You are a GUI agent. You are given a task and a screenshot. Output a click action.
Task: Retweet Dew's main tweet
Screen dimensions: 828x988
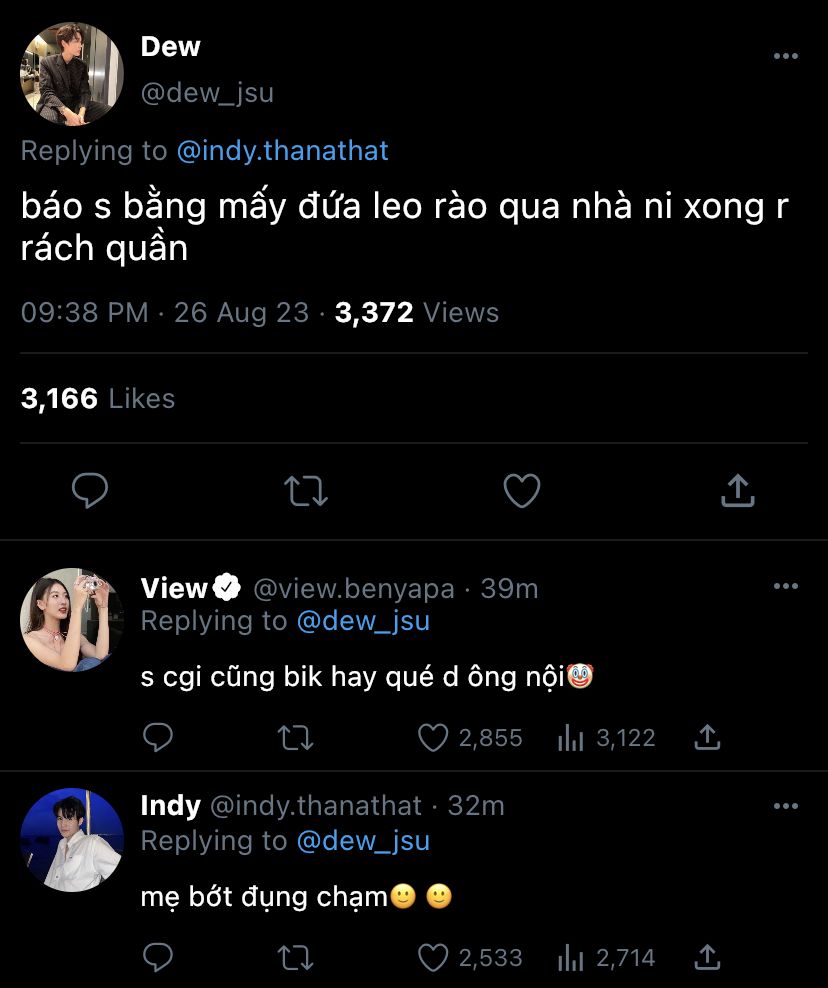(x=306, y=490)
